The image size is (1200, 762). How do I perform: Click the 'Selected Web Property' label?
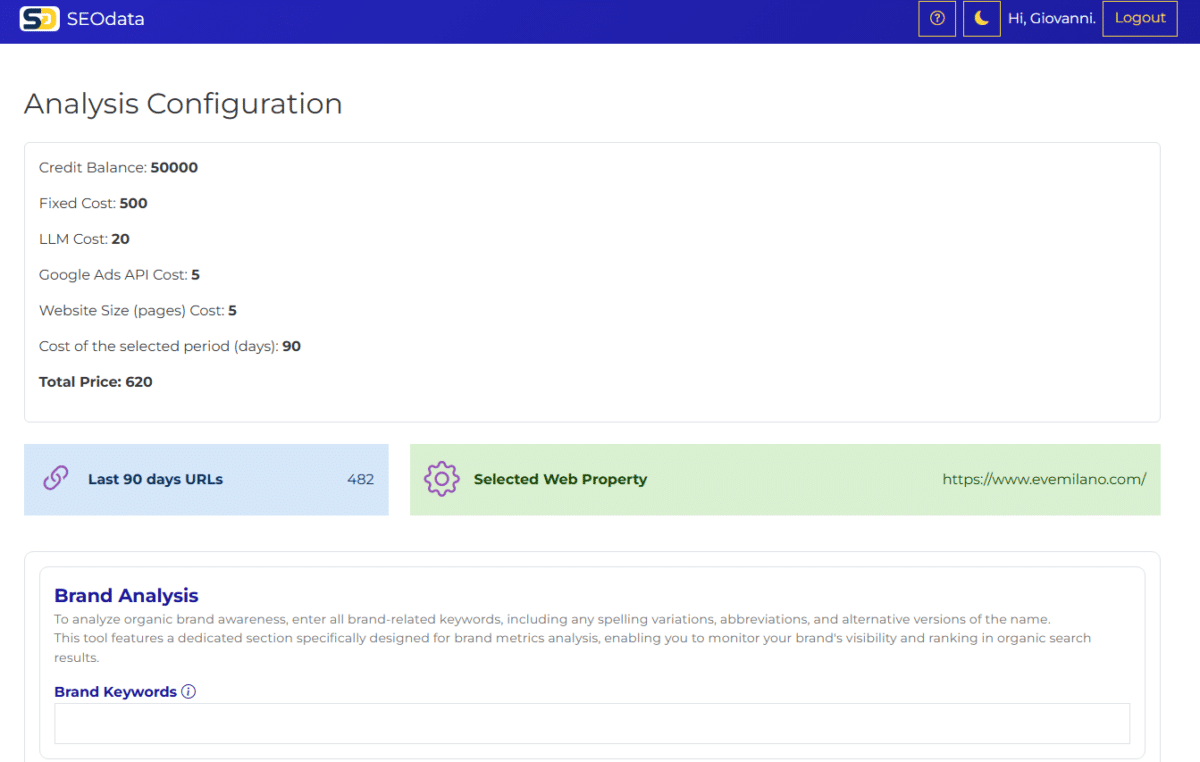click(x=560, y=479)
